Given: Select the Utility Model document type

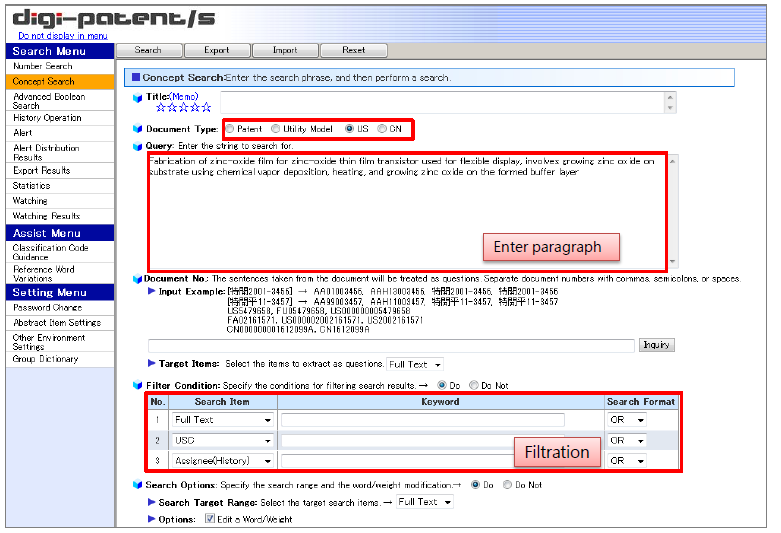Looking at the screenshot, I should [x=275, y=129].
